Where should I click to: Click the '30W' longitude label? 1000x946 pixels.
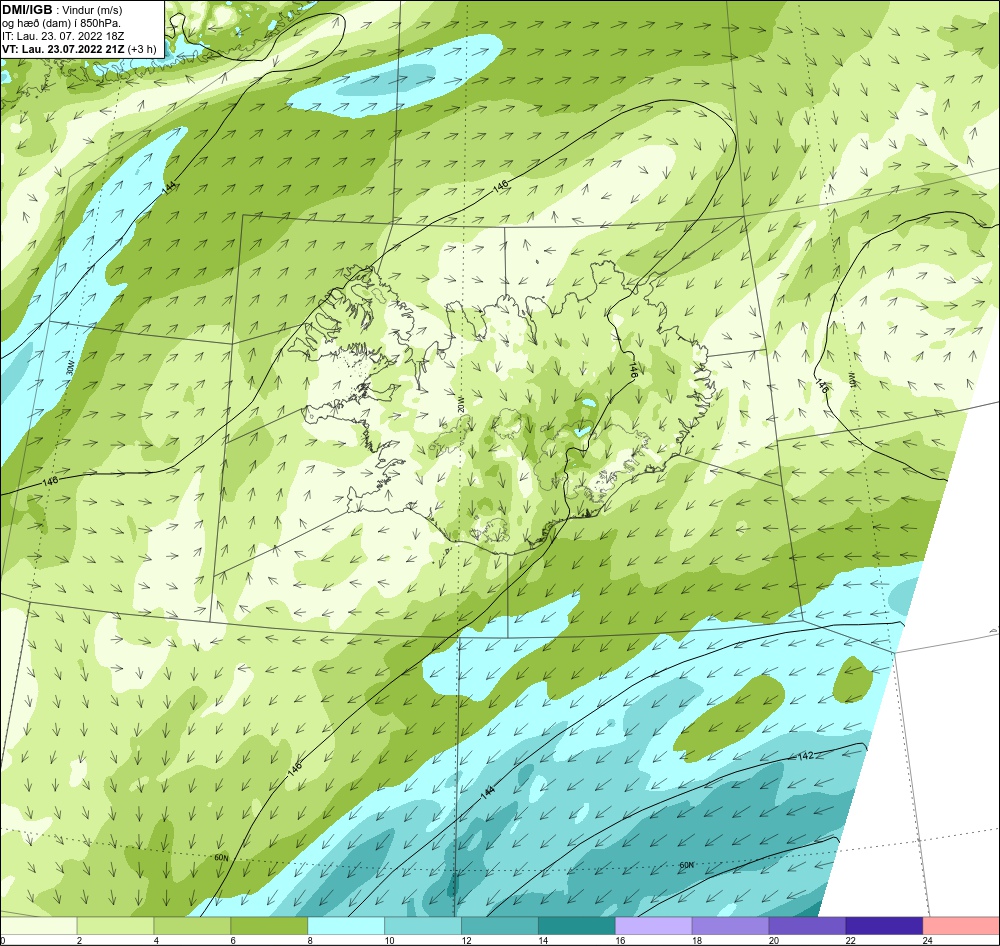coord(69,368)
